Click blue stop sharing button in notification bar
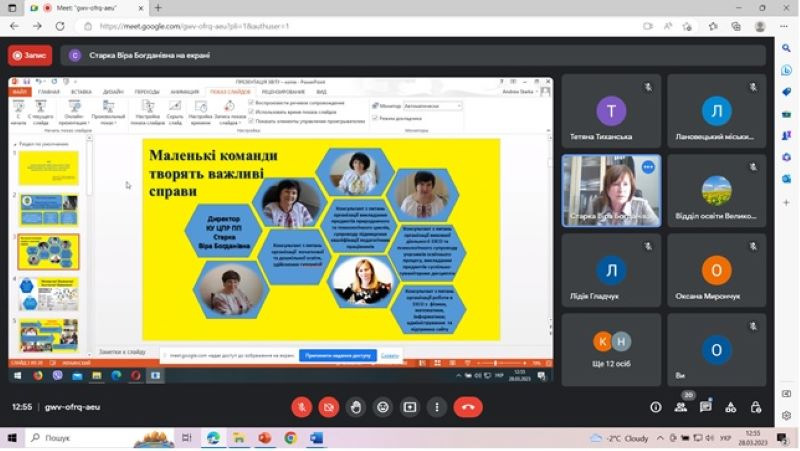The image size is (800, 451). pos(338,356)
